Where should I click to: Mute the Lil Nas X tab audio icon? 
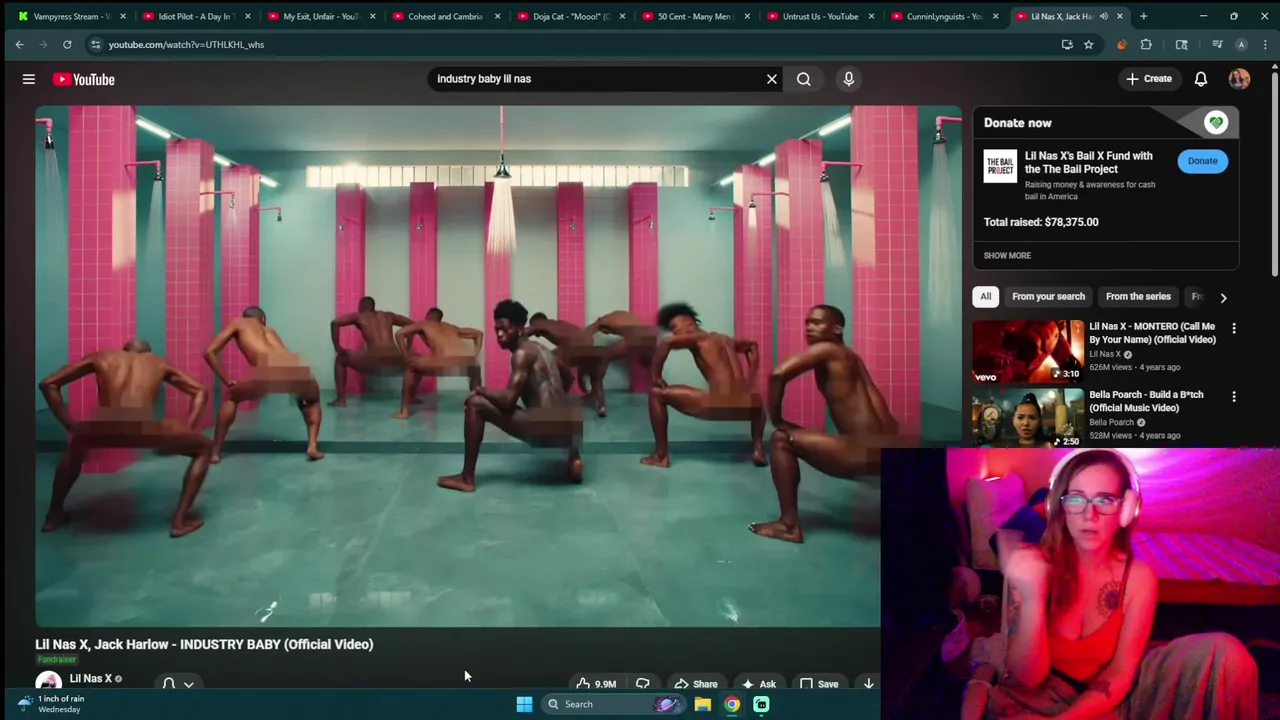(1104, 16)
